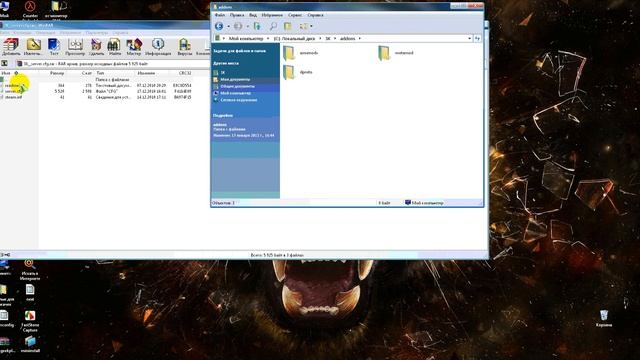Click the Explorer Up-one-folder icon
Screen dimensions: 640x360
(x=257, y=26)
